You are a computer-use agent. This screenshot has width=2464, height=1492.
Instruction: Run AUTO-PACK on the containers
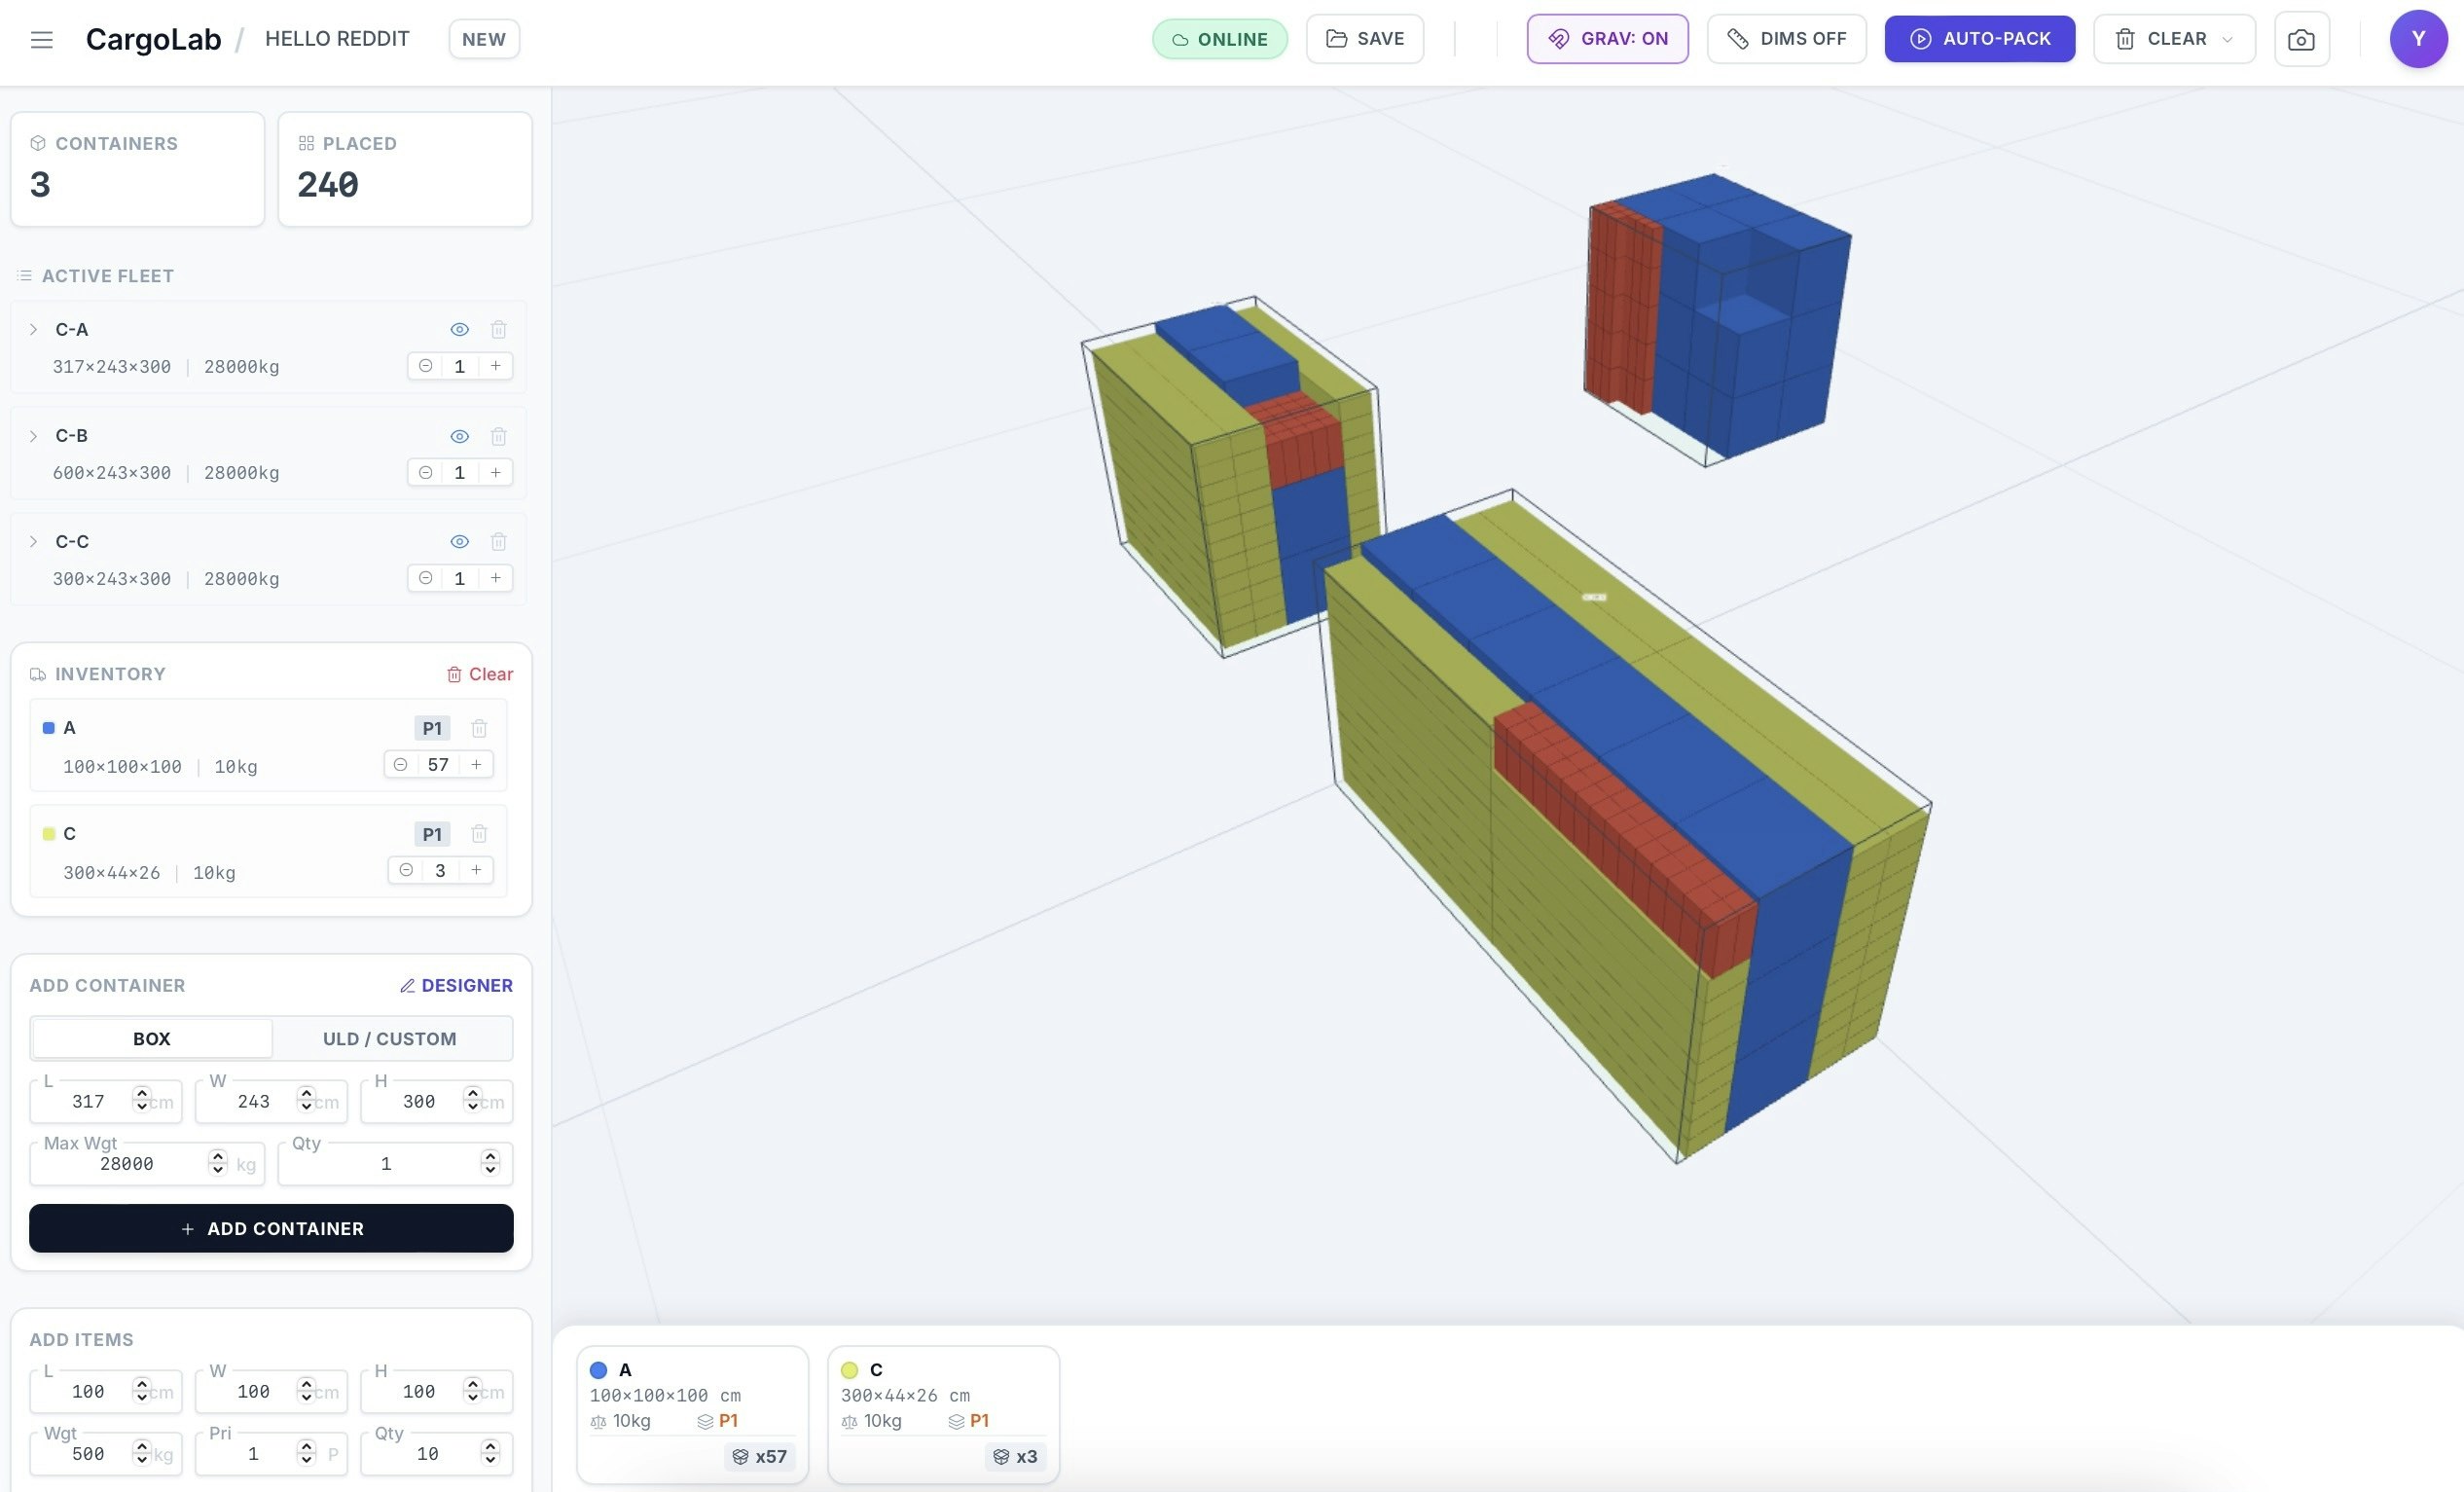tap(1979, 39)
